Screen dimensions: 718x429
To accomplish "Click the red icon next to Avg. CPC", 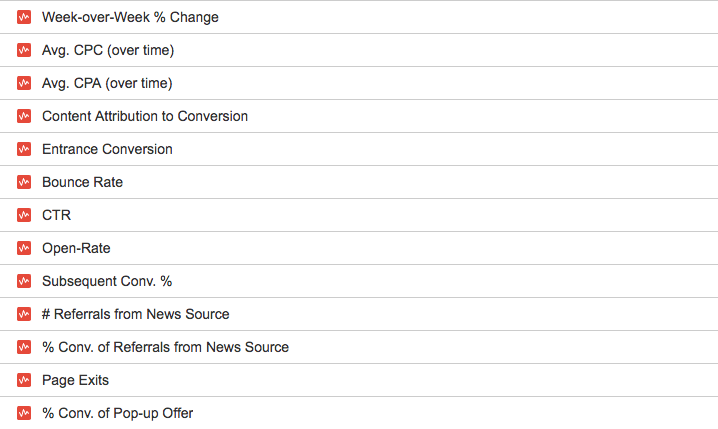I will 24,50.
